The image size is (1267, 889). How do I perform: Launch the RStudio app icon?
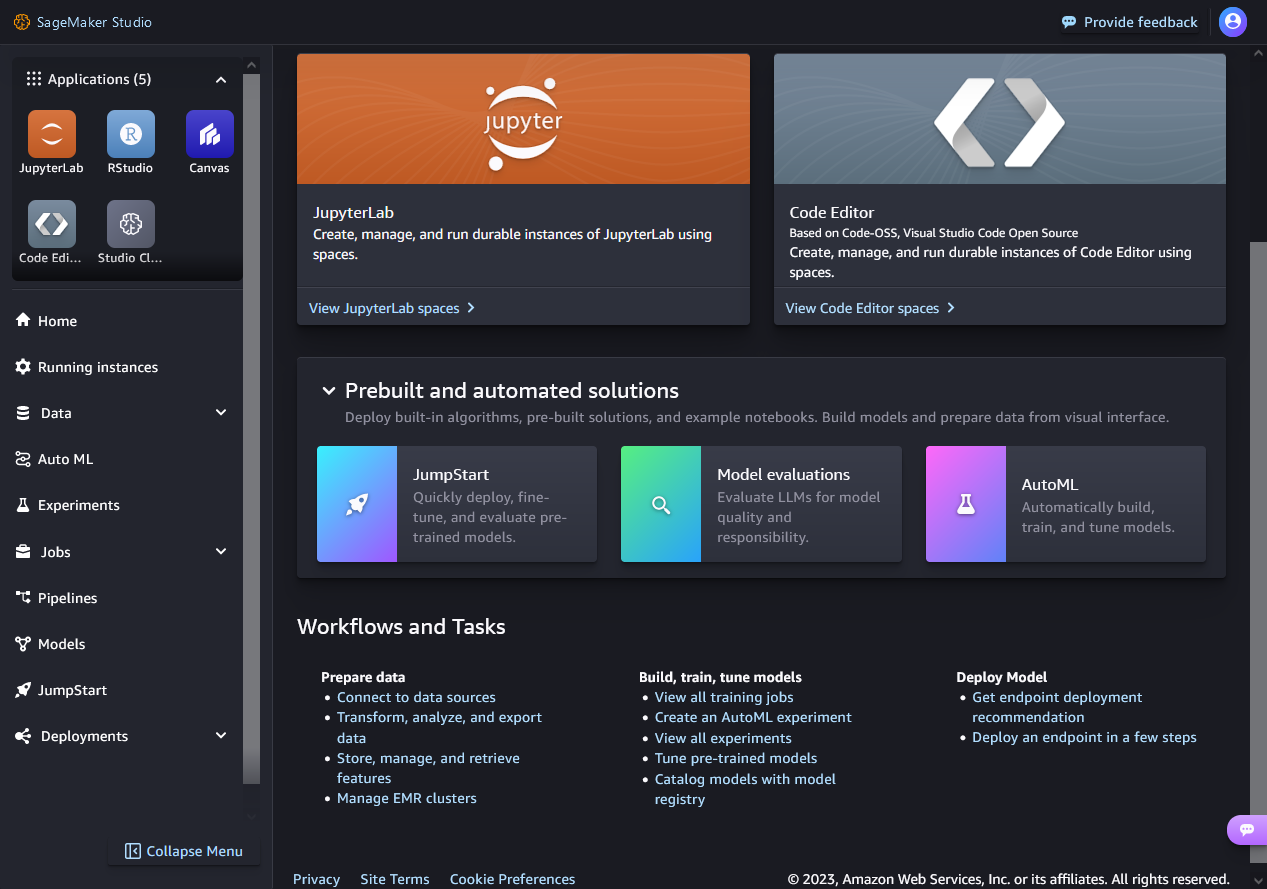(131, 134)
